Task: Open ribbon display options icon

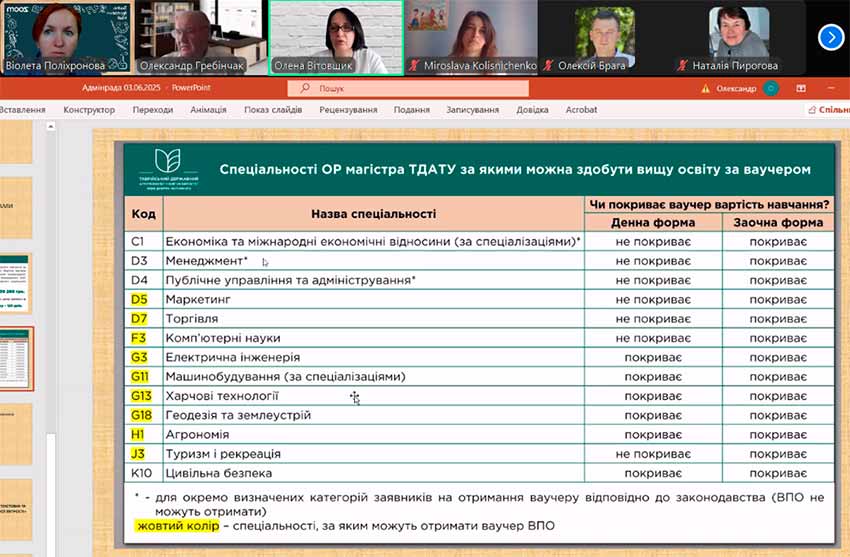Action: click(x=801, y=88)
